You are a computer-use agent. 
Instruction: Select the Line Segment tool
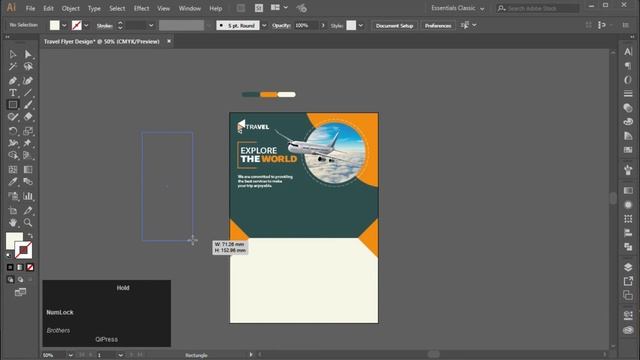click(x=28, y=93)
